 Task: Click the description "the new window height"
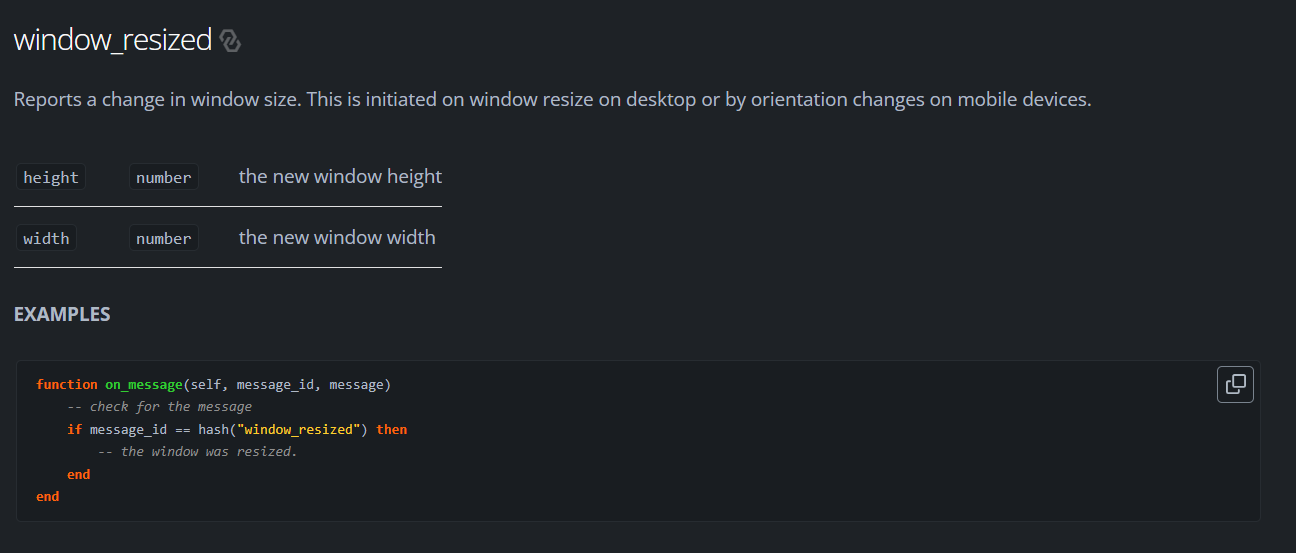[x=340, y=176]
